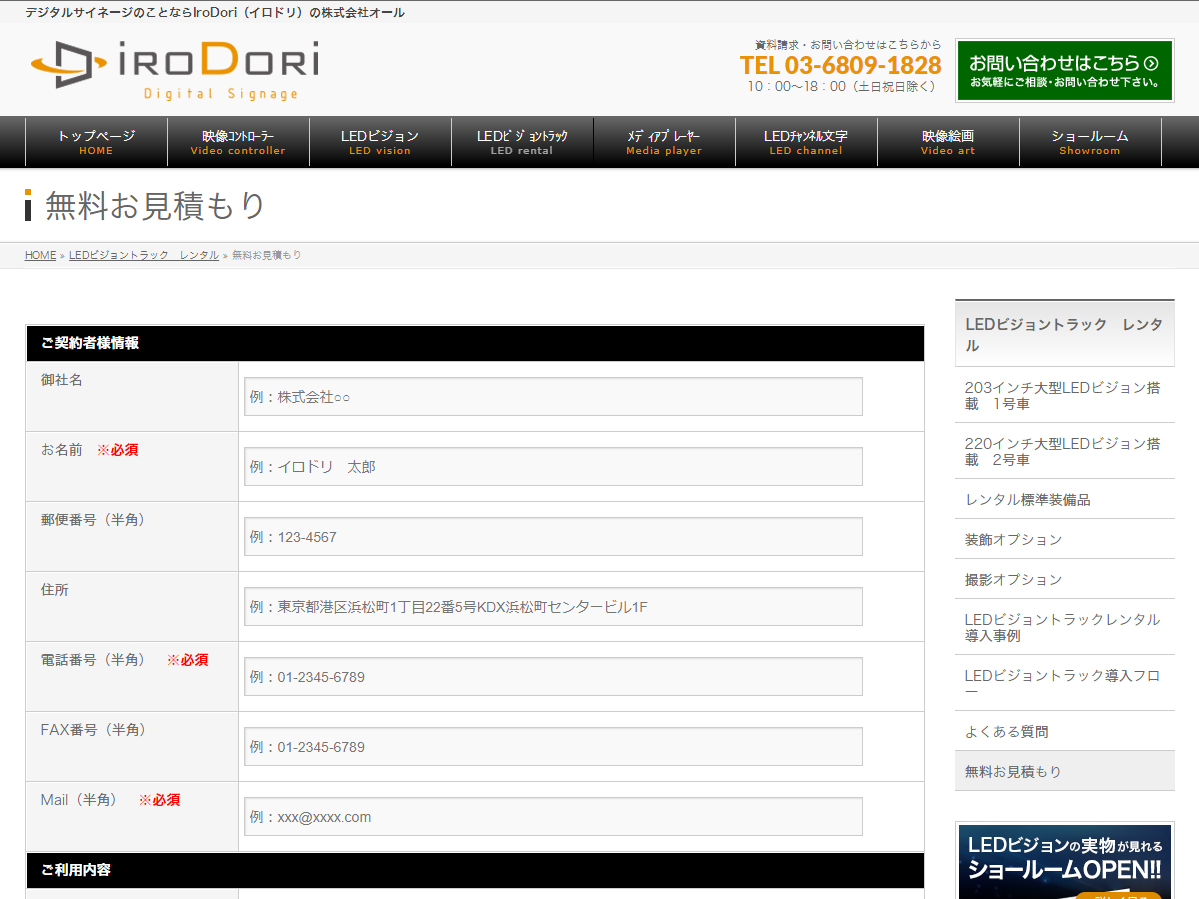
Task: Open the トップページ HOME menu item
Action: pos(96,142)
